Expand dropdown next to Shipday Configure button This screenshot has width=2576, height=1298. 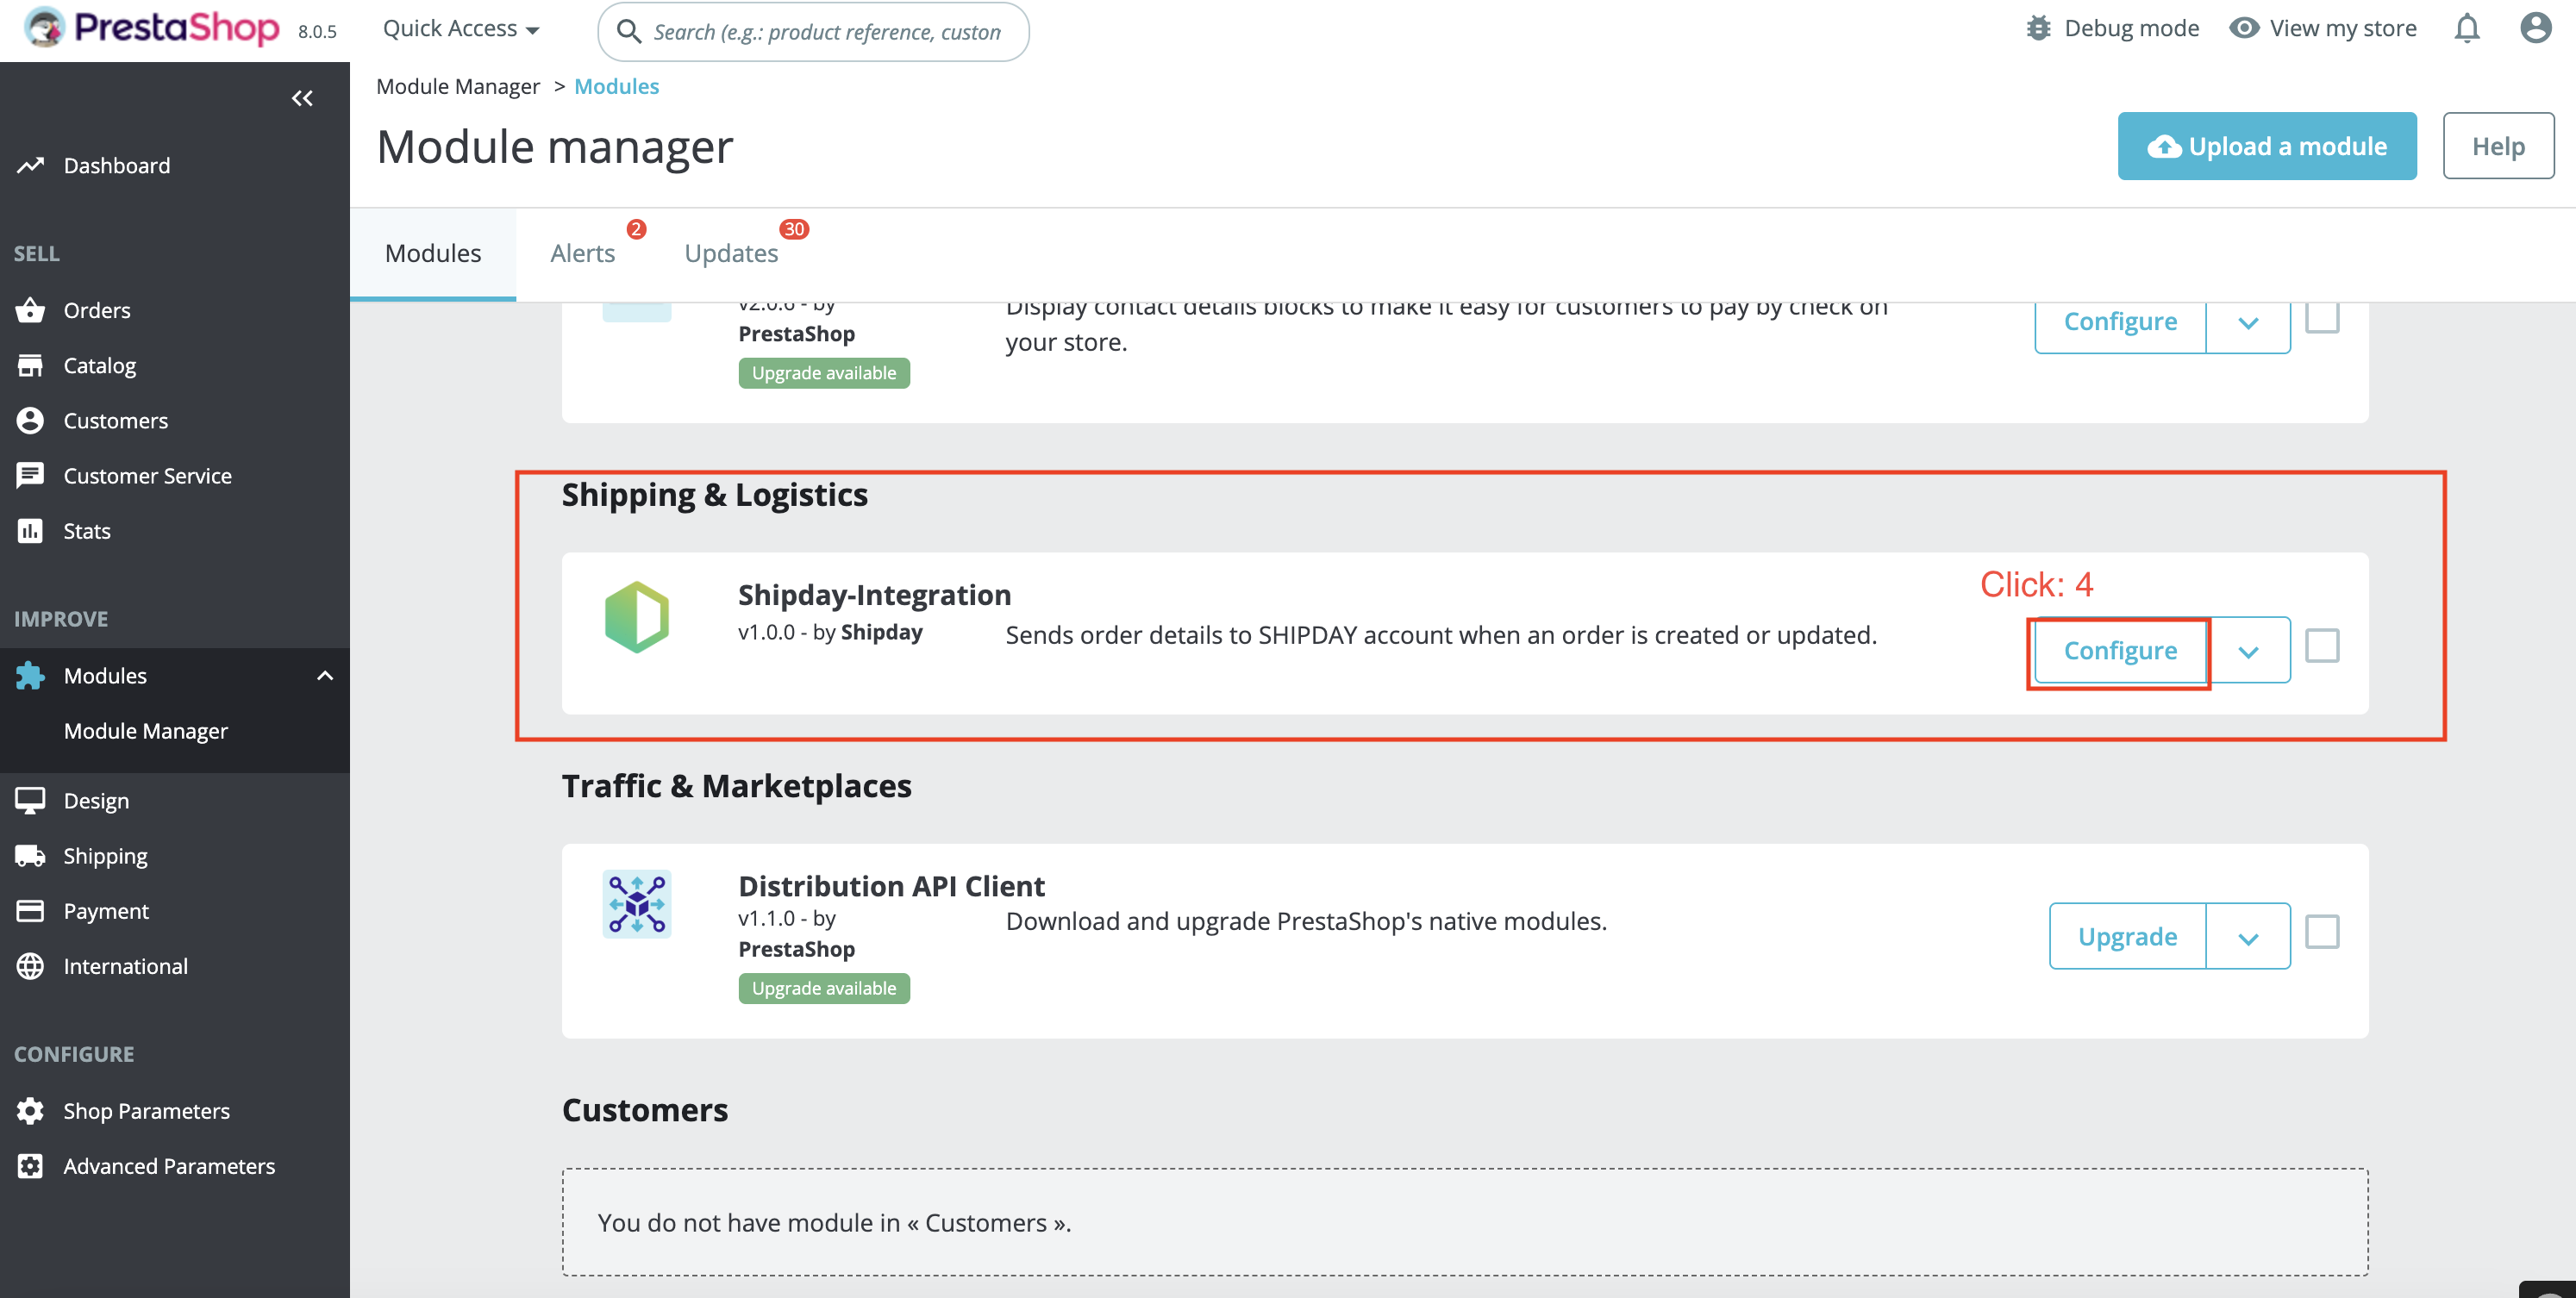pos(2248,652)
